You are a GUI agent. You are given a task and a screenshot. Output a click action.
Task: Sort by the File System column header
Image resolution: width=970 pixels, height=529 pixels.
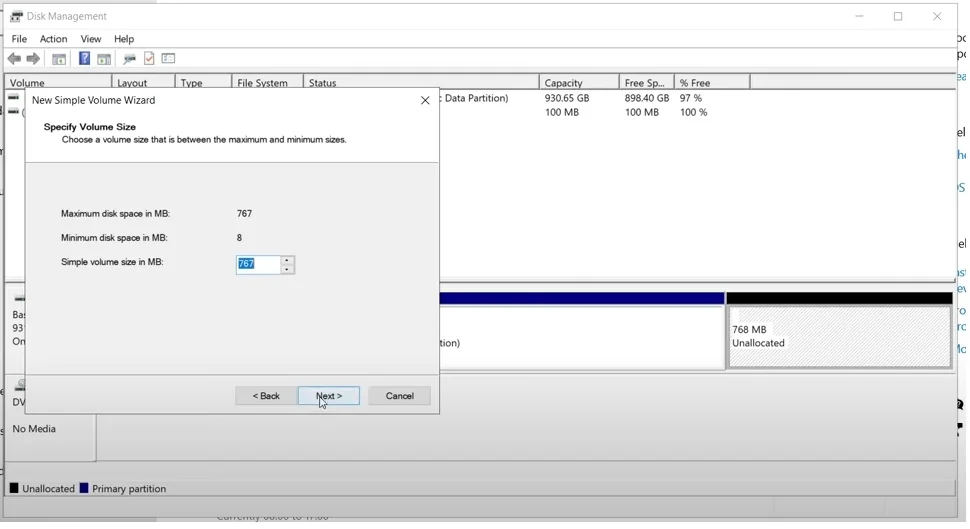(x=268, y=83)
